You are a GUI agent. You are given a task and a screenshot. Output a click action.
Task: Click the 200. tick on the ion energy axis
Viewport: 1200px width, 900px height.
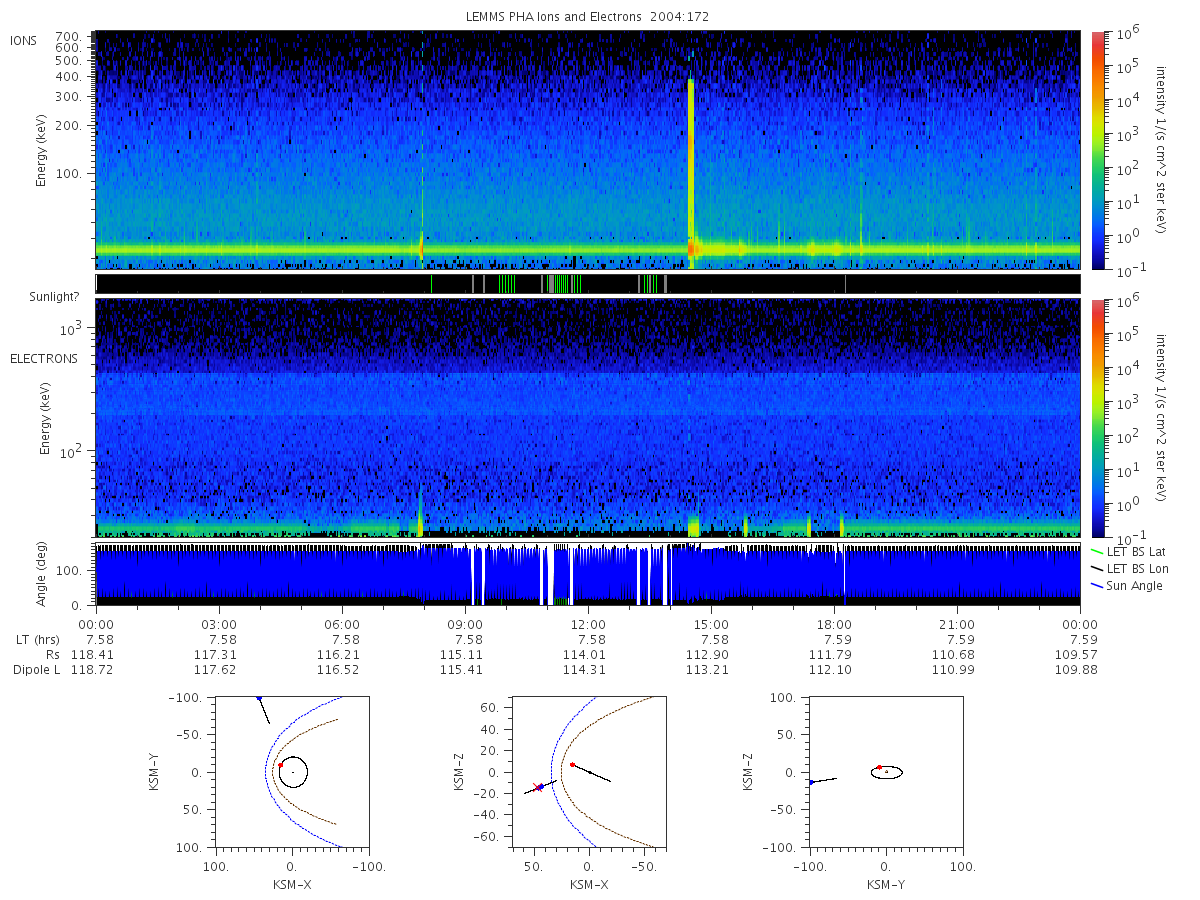pyautogui.click(x=69, y=127)
